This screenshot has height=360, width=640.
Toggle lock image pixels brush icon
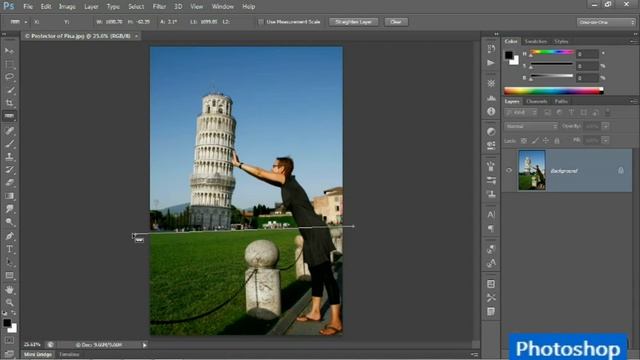coord(535,140)
